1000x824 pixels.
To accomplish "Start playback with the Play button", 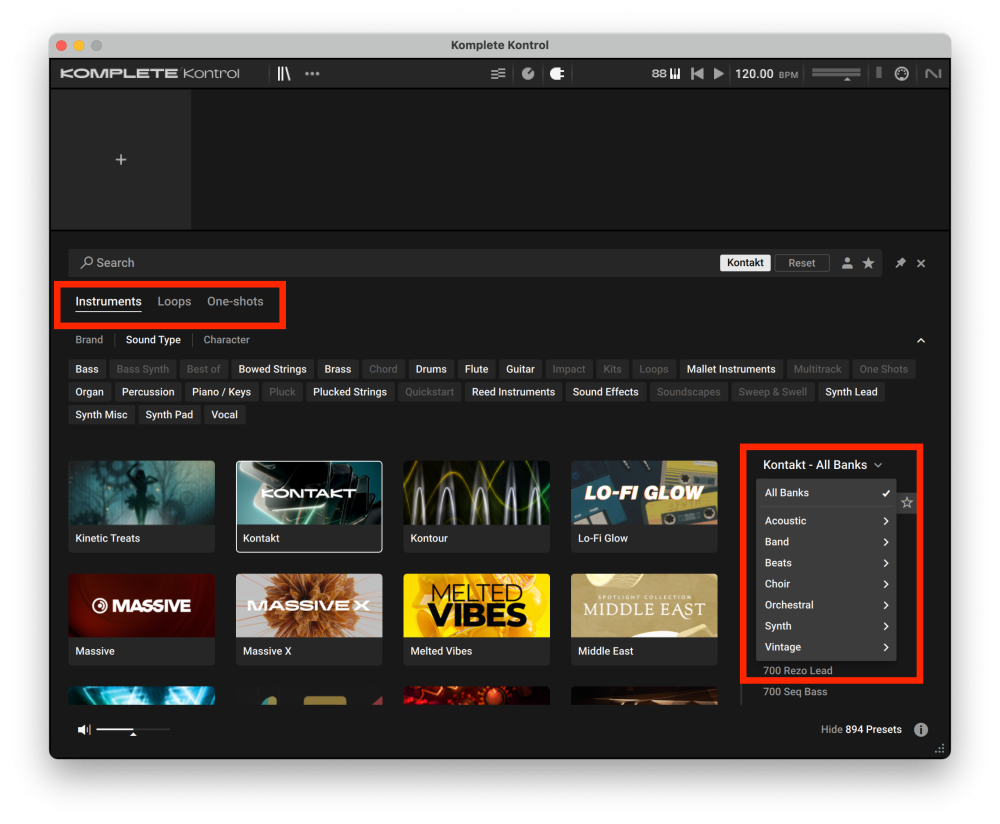I will [x=719, y=74].
